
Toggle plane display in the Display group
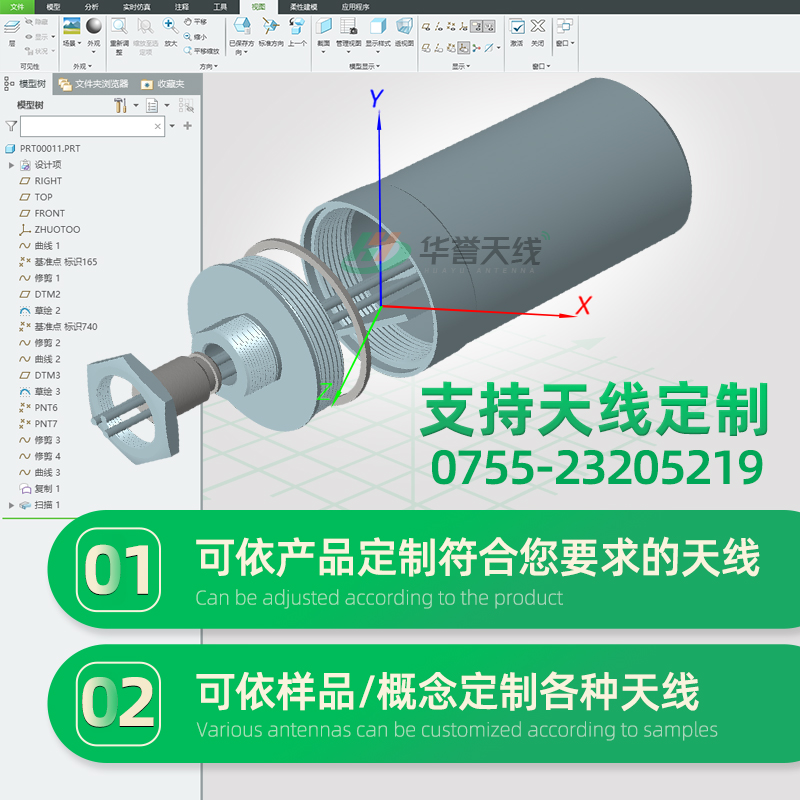426,27
